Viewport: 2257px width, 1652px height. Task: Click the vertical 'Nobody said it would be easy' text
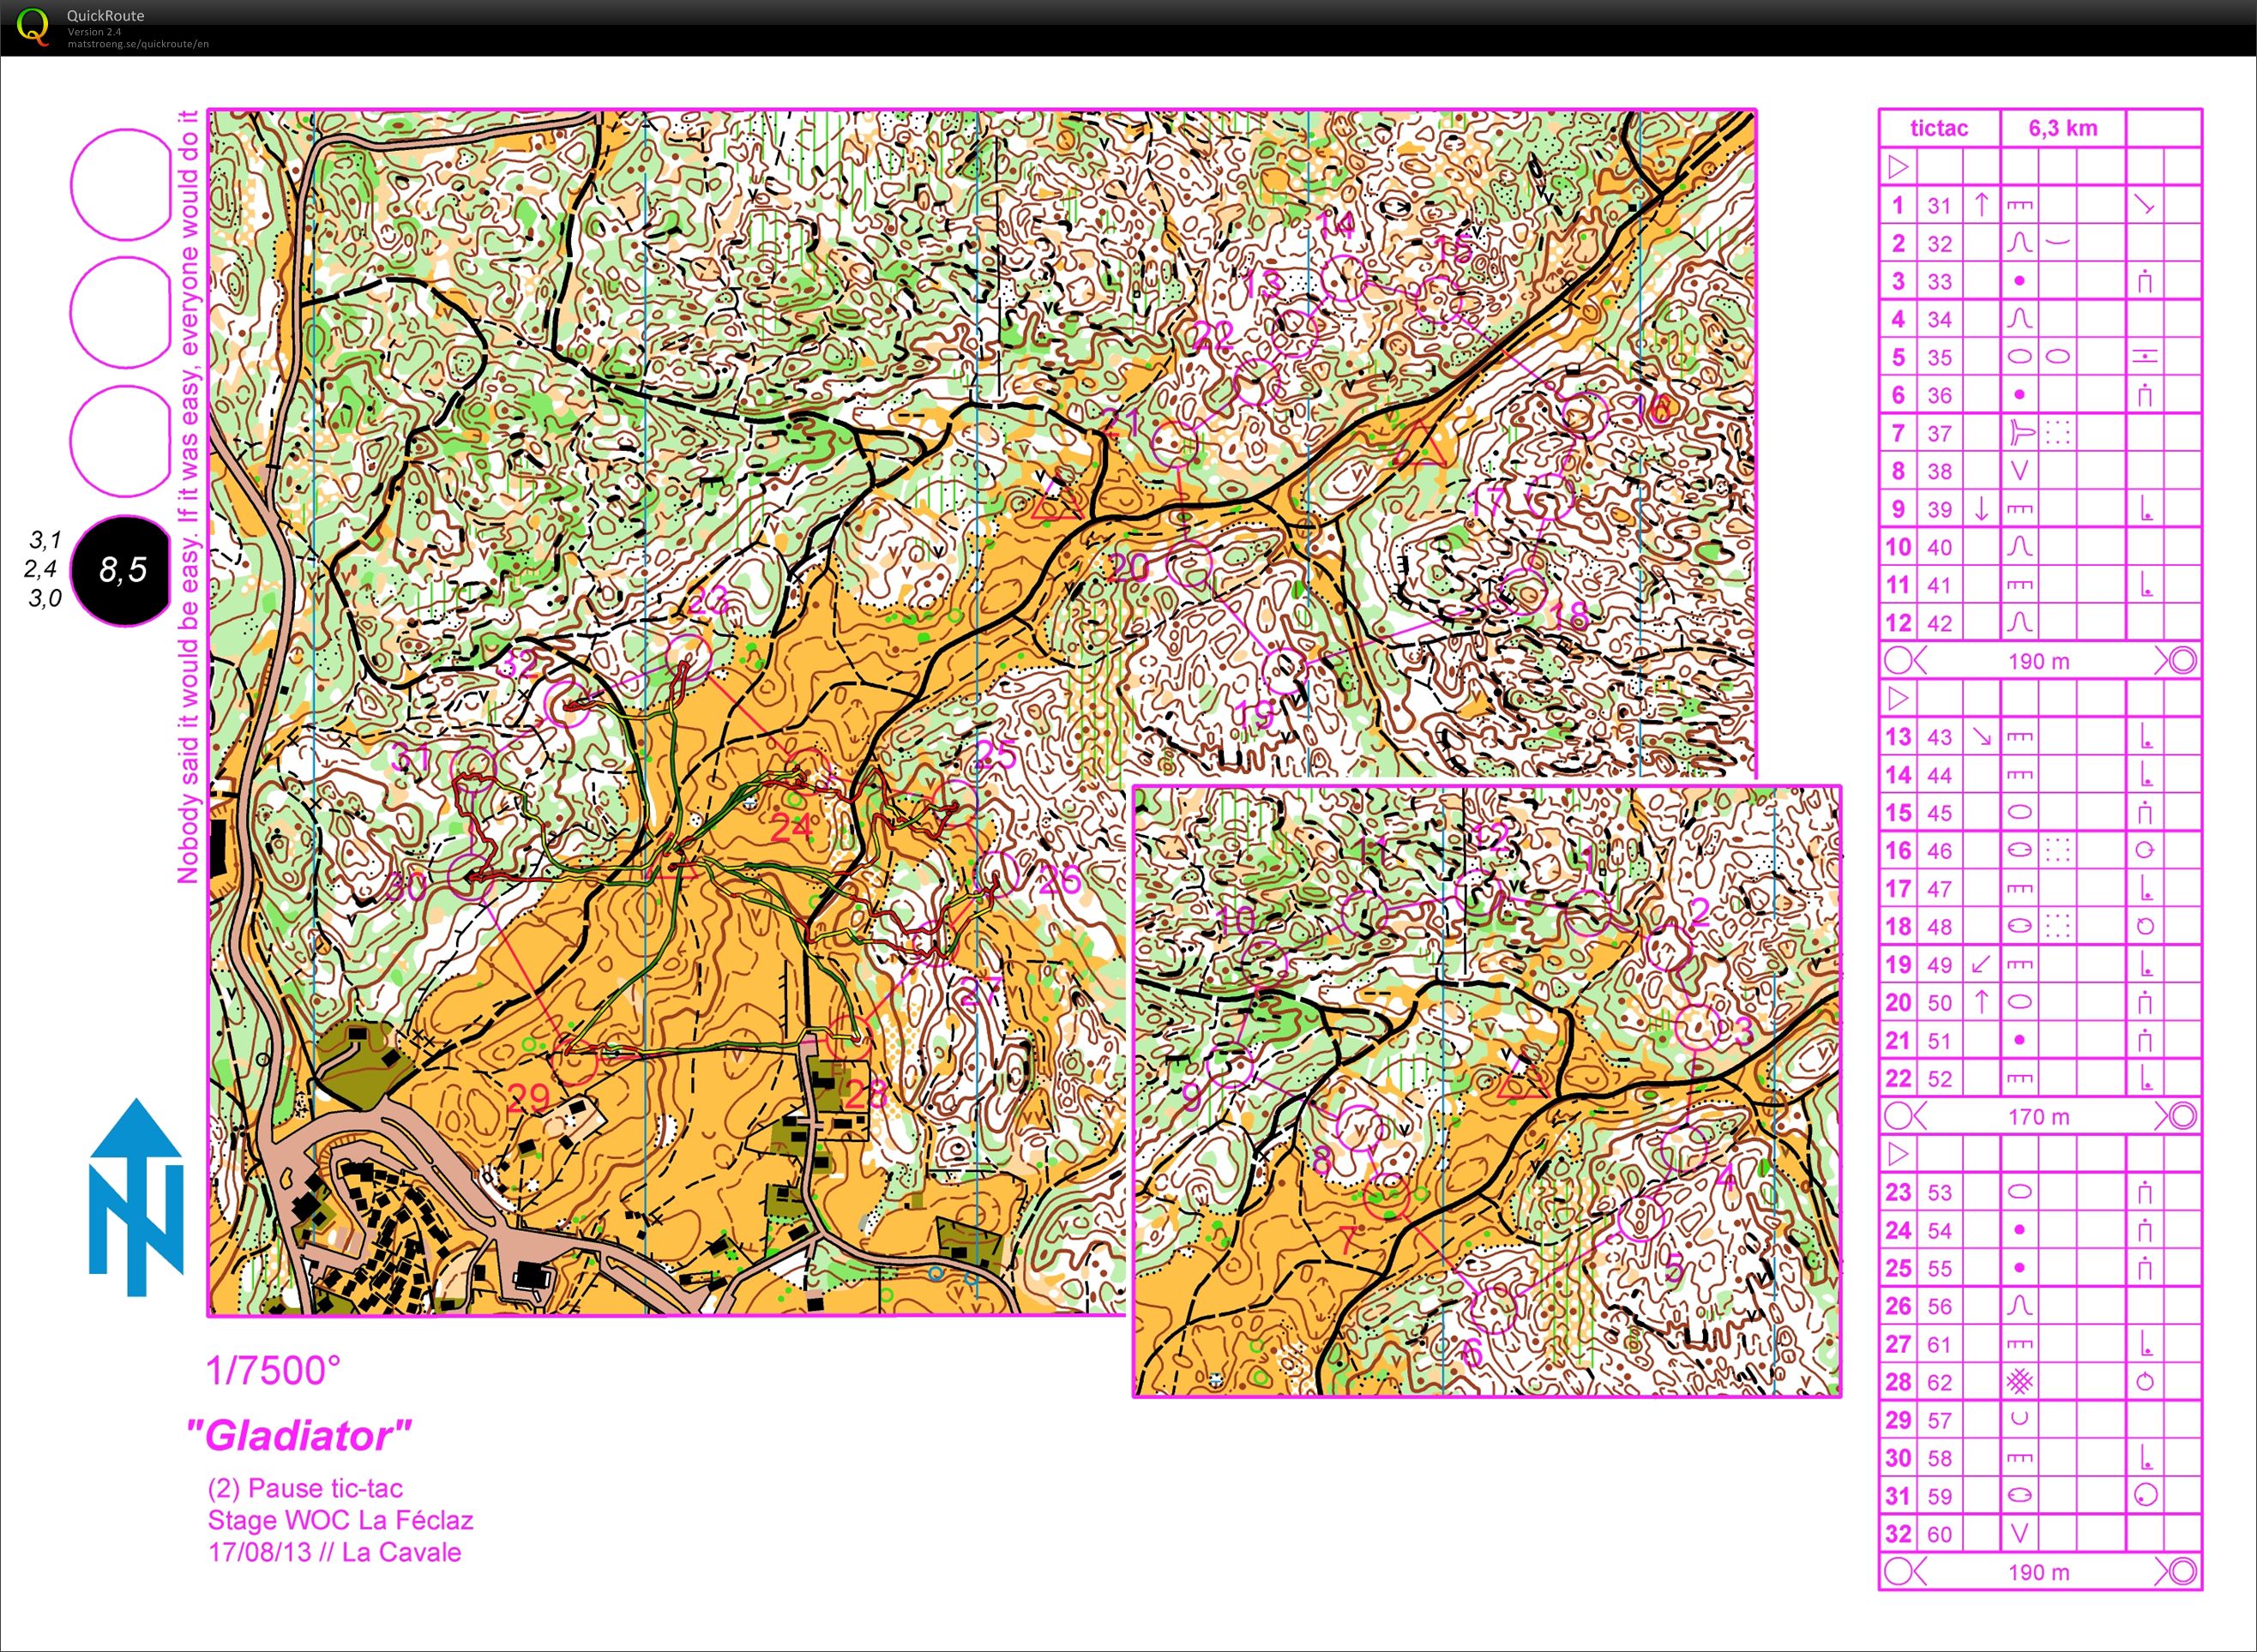(x=188, y=497)
